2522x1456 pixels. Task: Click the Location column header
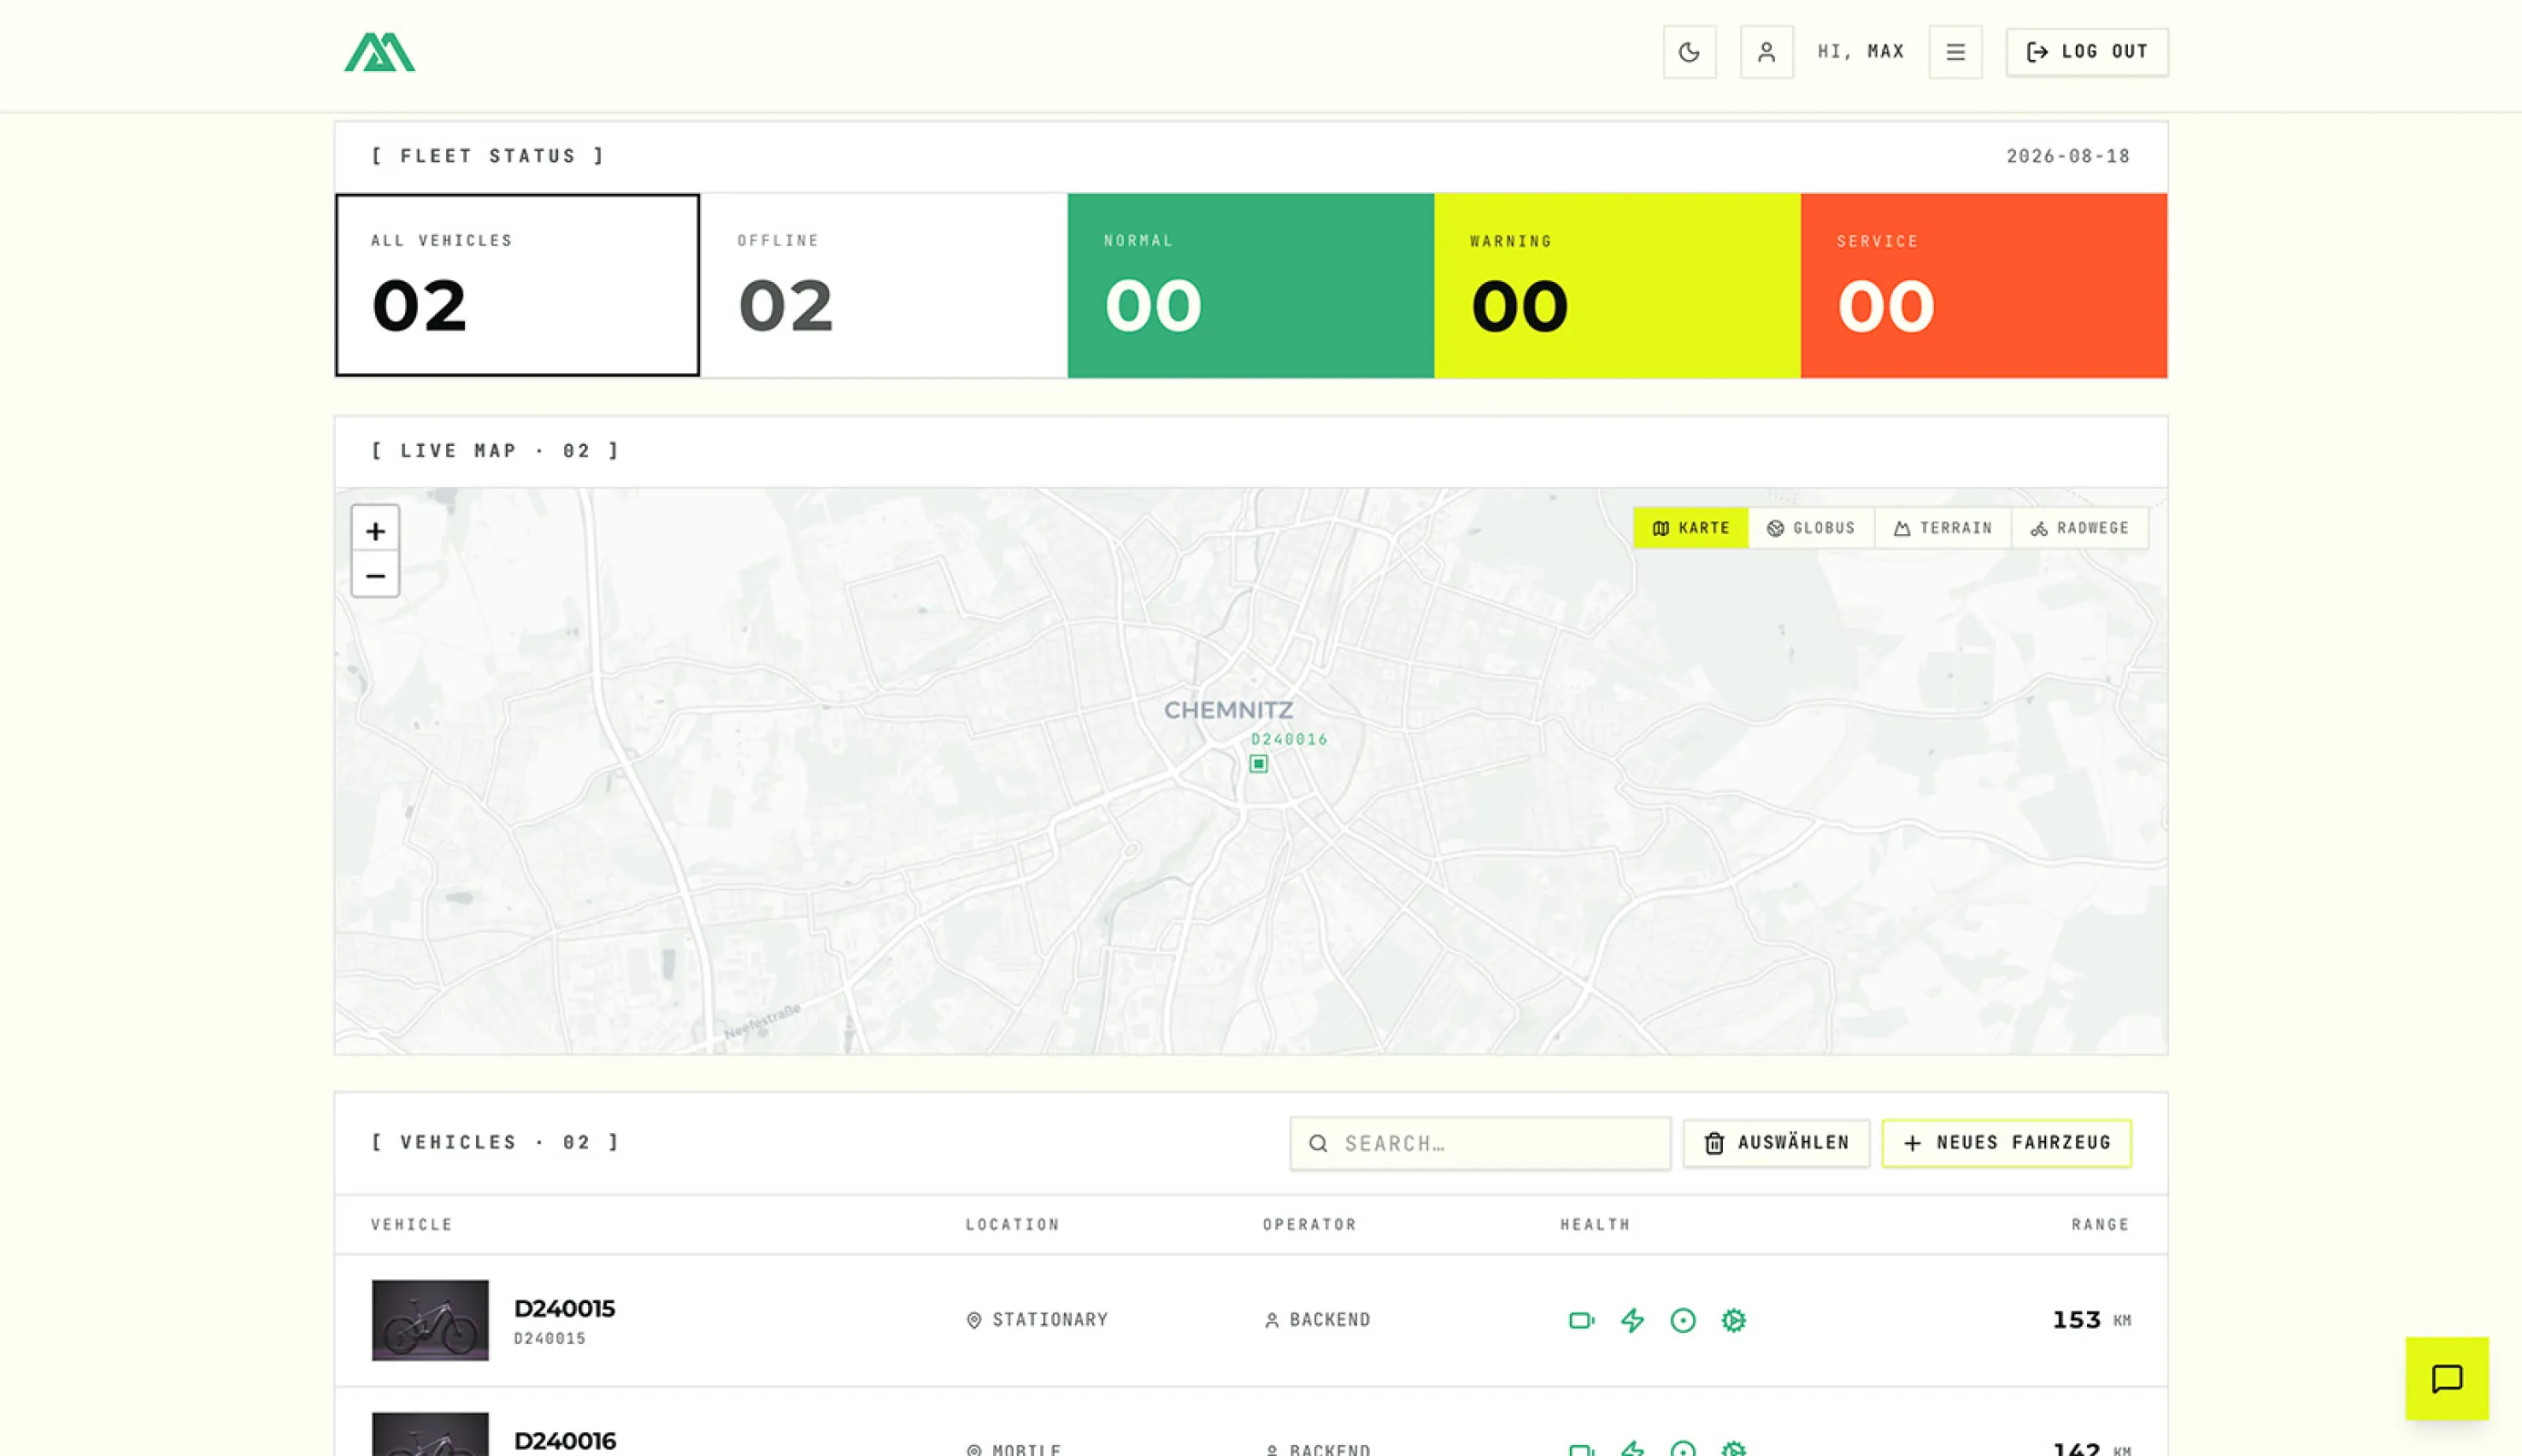[x=1012, y=1224]
